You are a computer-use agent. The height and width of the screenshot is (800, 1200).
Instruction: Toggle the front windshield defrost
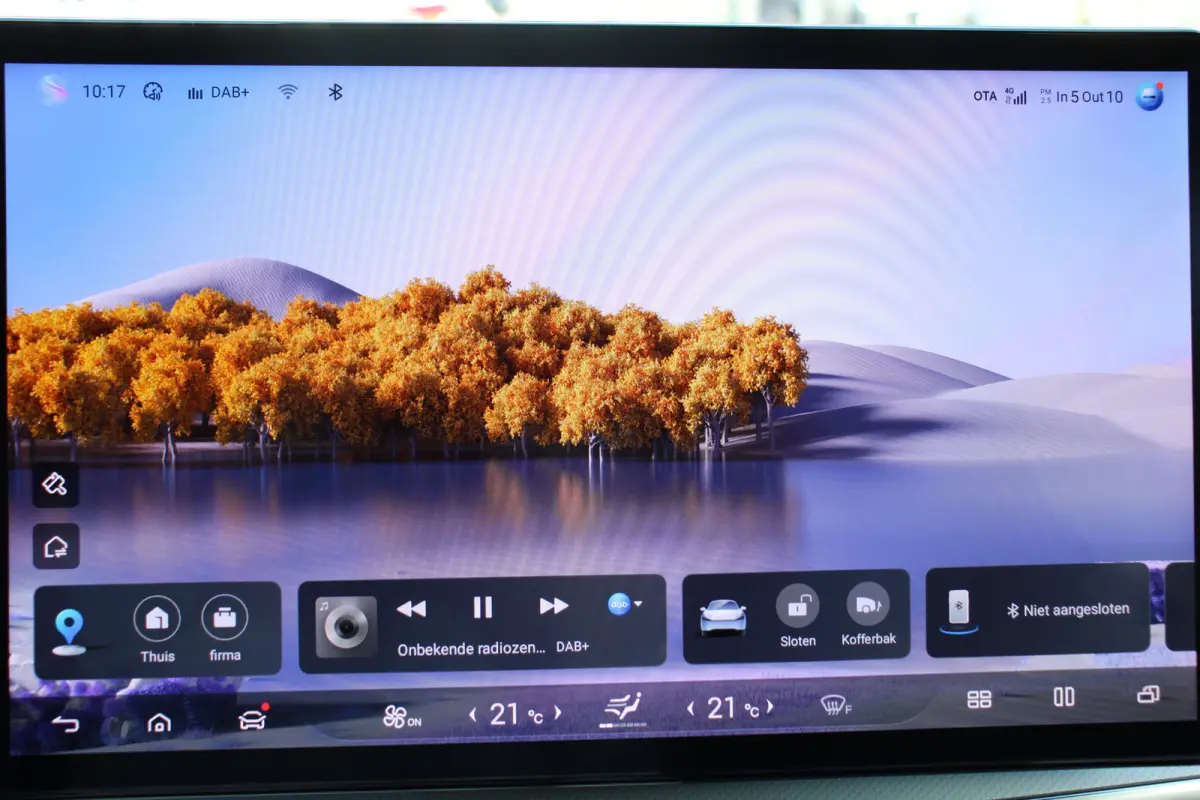point(836,706)
